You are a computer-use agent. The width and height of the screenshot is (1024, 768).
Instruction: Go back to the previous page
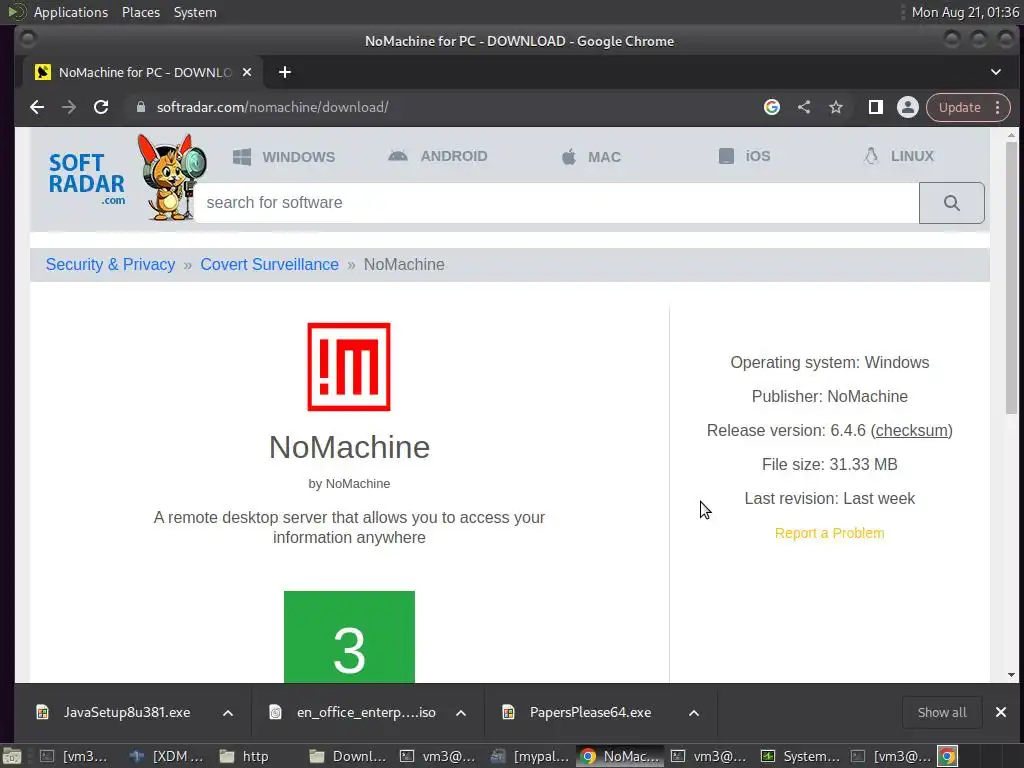click(x=37, y=107)
